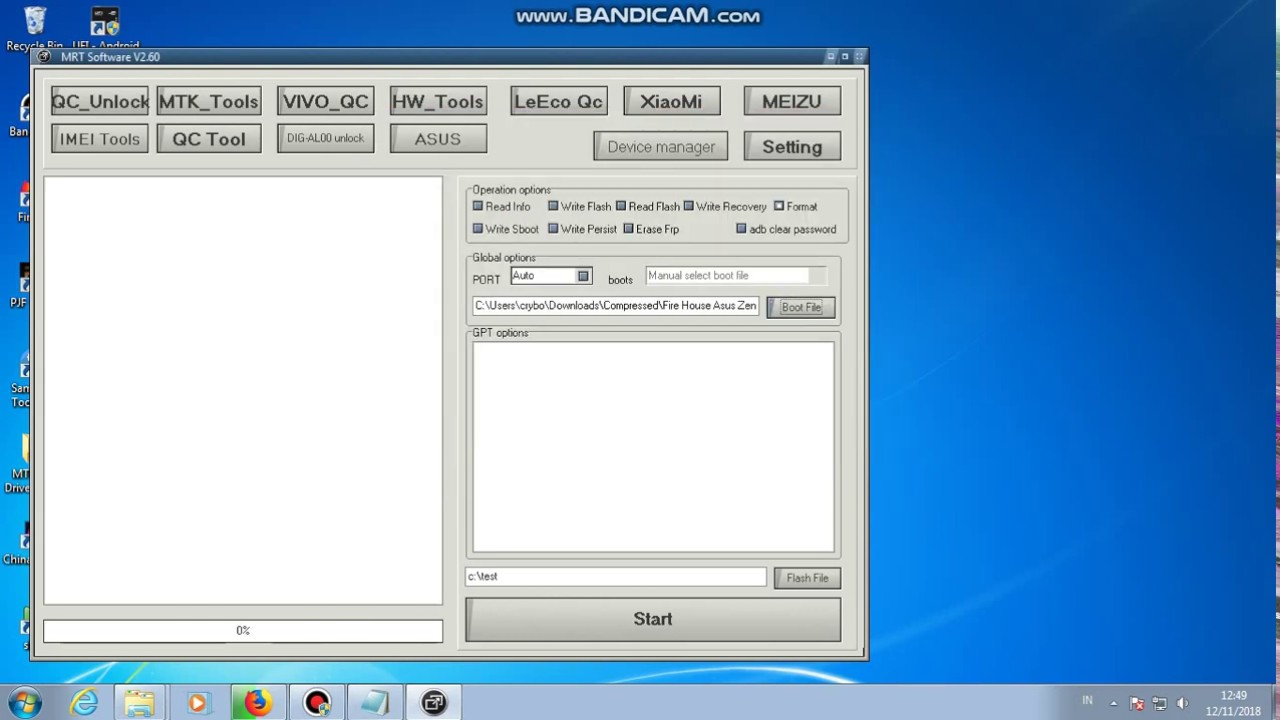1280x720 pixels.
Task: Switch to the XiaoMi module
Action: [x=671, y=101]
